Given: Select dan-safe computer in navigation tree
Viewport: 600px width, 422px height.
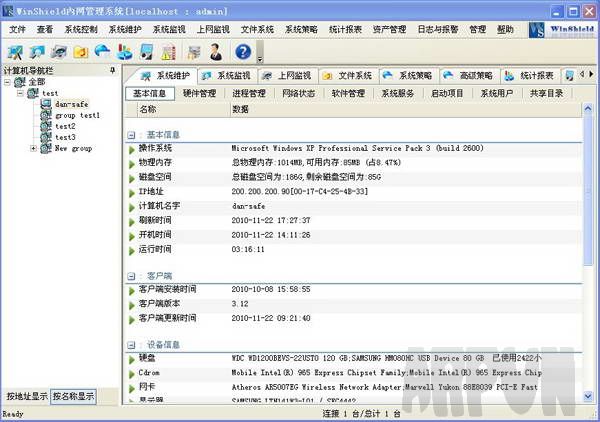Looking at the screenshot, I should [x=71, y=103].
